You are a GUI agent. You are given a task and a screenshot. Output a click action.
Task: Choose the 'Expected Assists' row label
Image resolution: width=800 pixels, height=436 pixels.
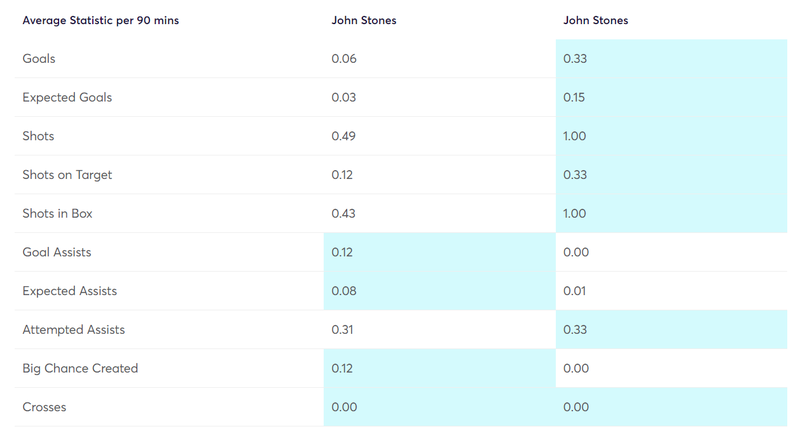click(x=69, y=291)
